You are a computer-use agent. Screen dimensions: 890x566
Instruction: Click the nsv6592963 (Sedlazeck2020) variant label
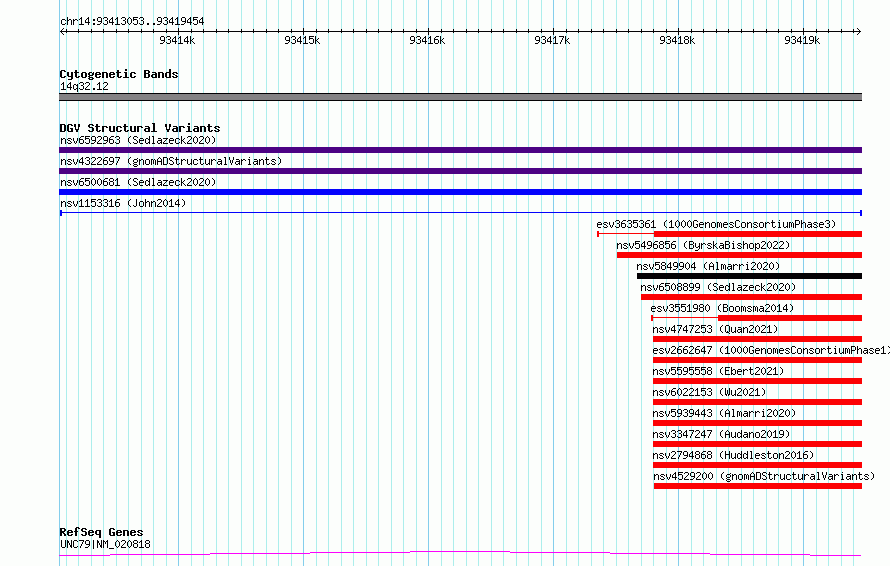click(x=138, y=140)
